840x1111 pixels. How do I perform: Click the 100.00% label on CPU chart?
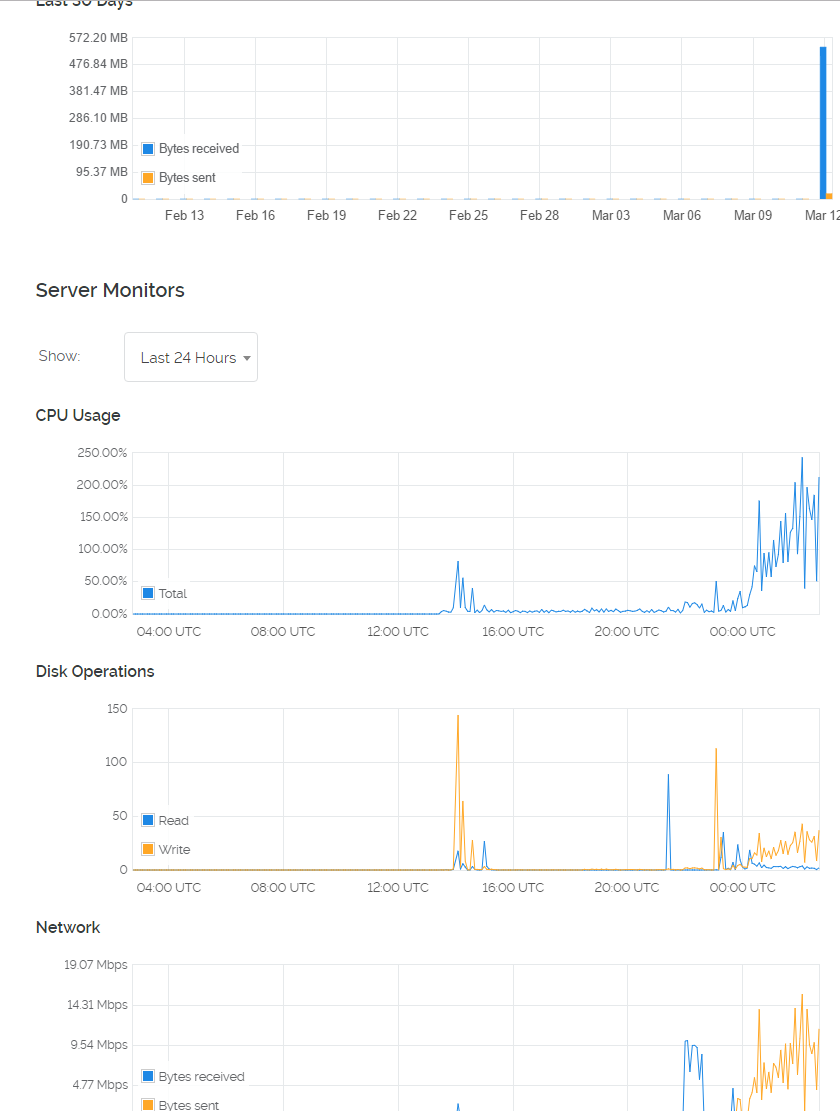[x=102, y=548]
